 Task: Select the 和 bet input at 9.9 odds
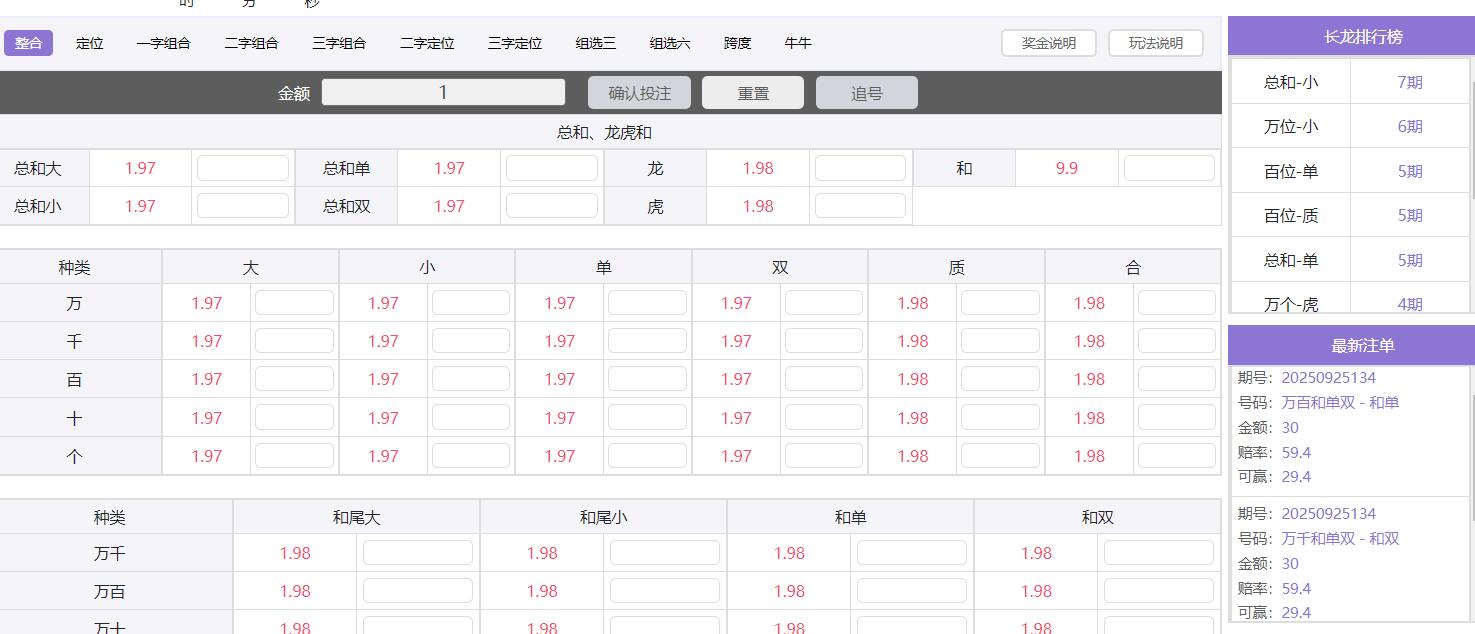coord(1169,168)
